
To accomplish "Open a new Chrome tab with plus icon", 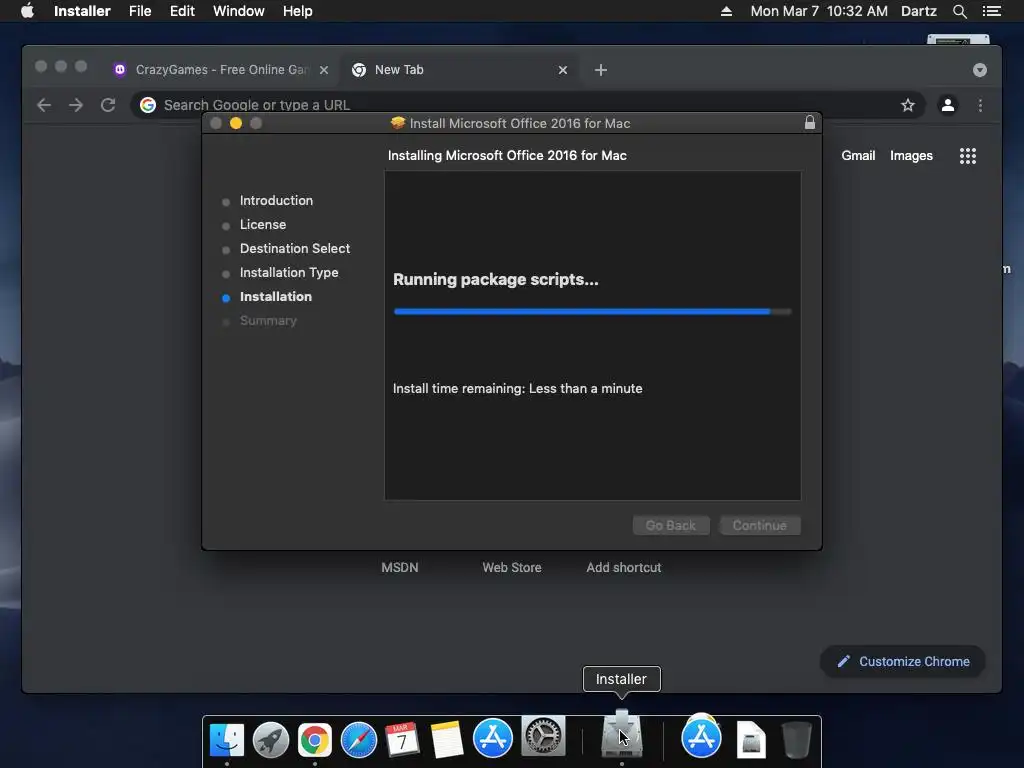I will [x=601, y=70].
